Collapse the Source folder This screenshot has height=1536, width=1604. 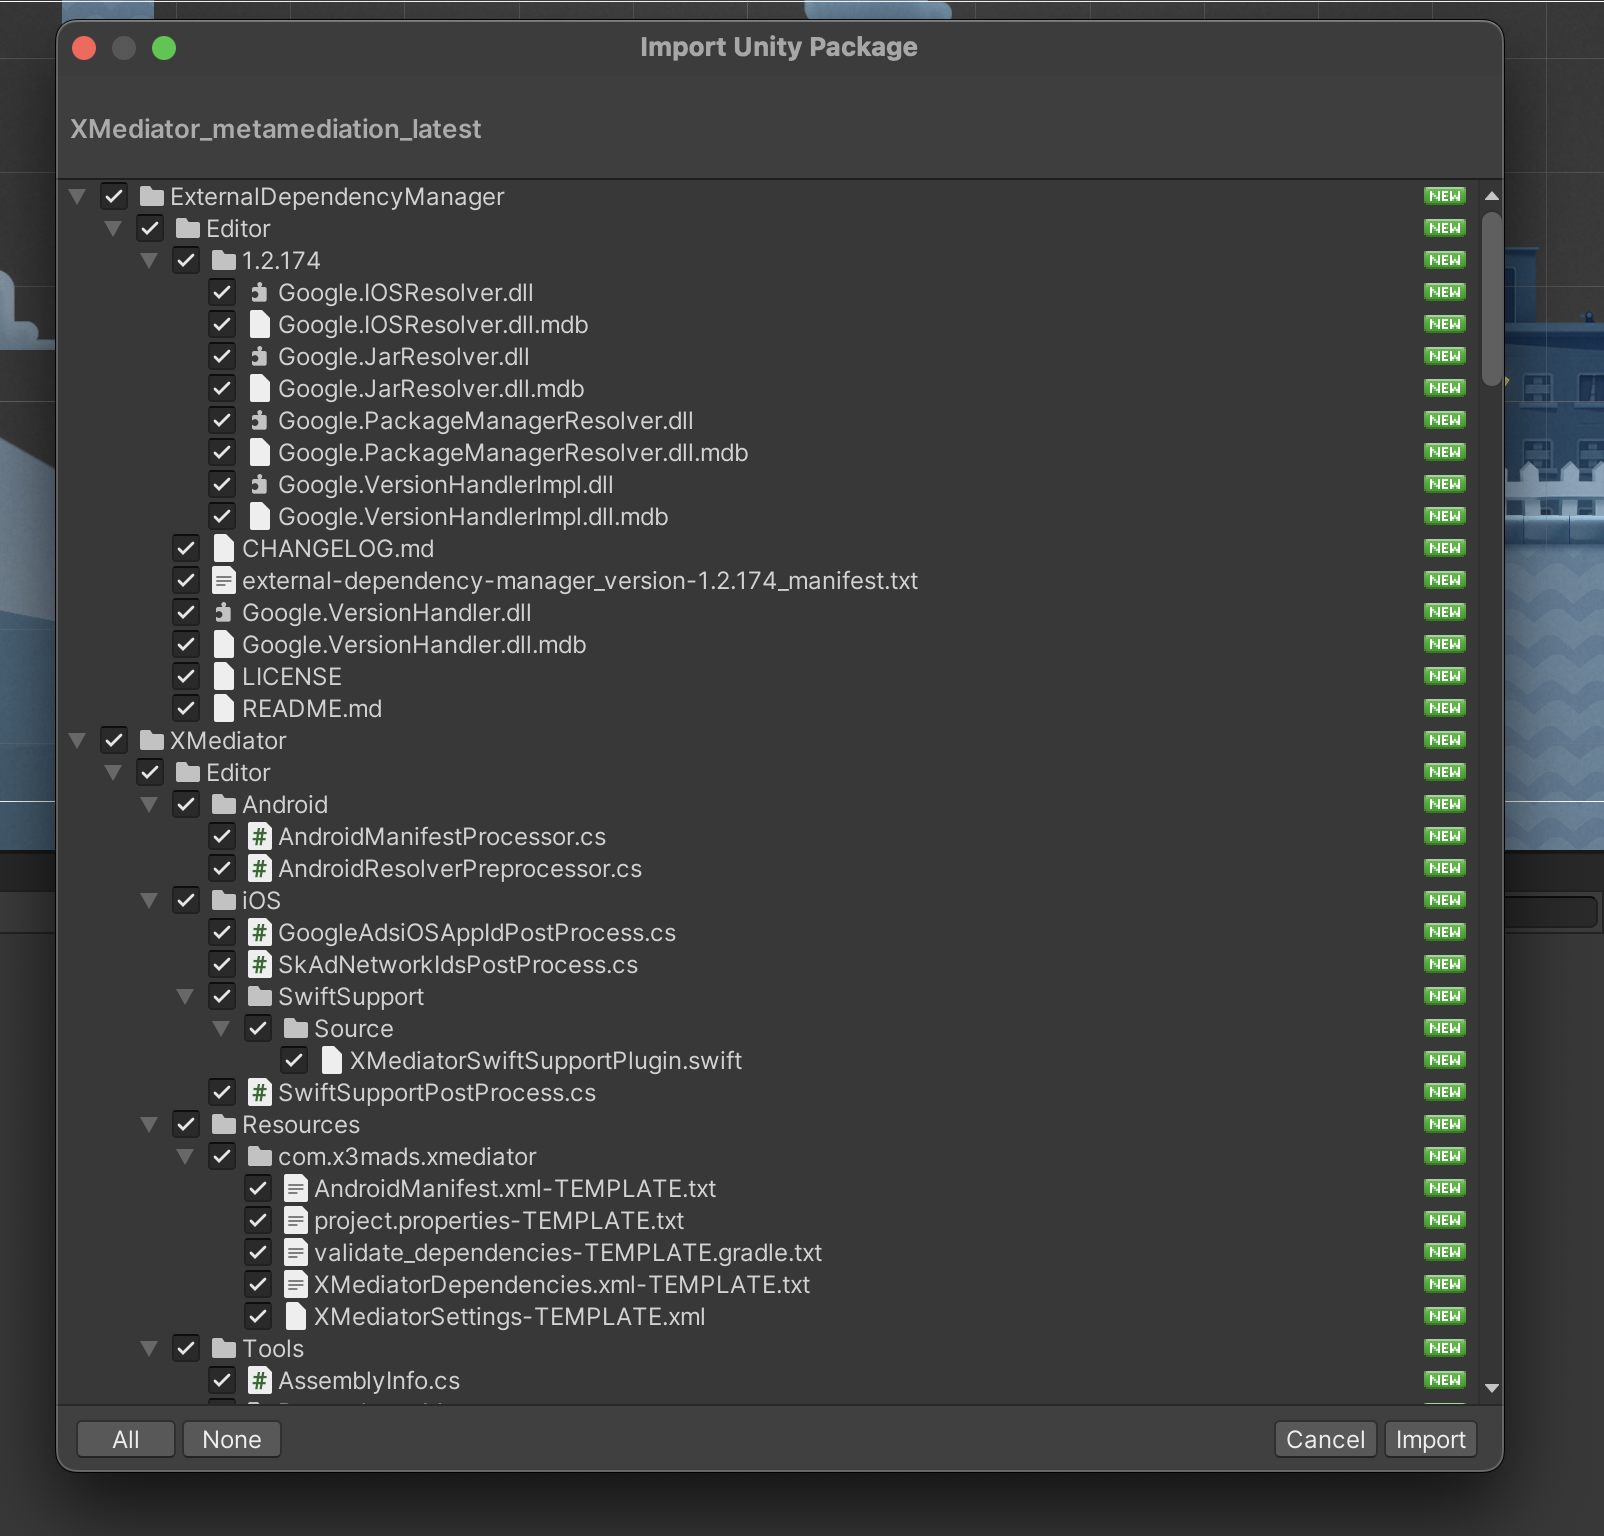[x=221, y=1028]
